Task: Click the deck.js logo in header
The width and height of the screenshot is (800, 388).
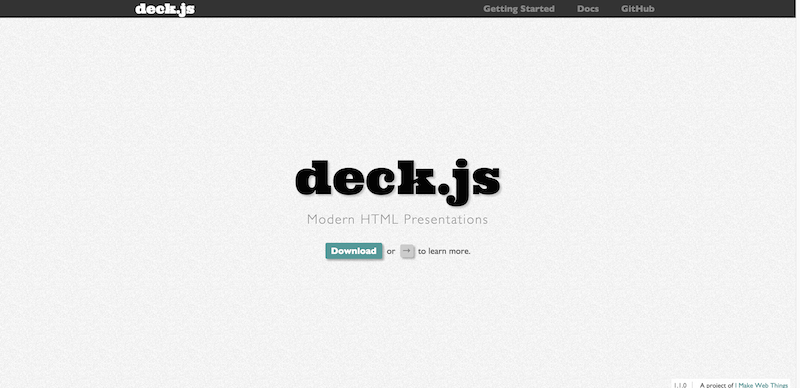Action: pyautogui.click(x=165, y=9)
